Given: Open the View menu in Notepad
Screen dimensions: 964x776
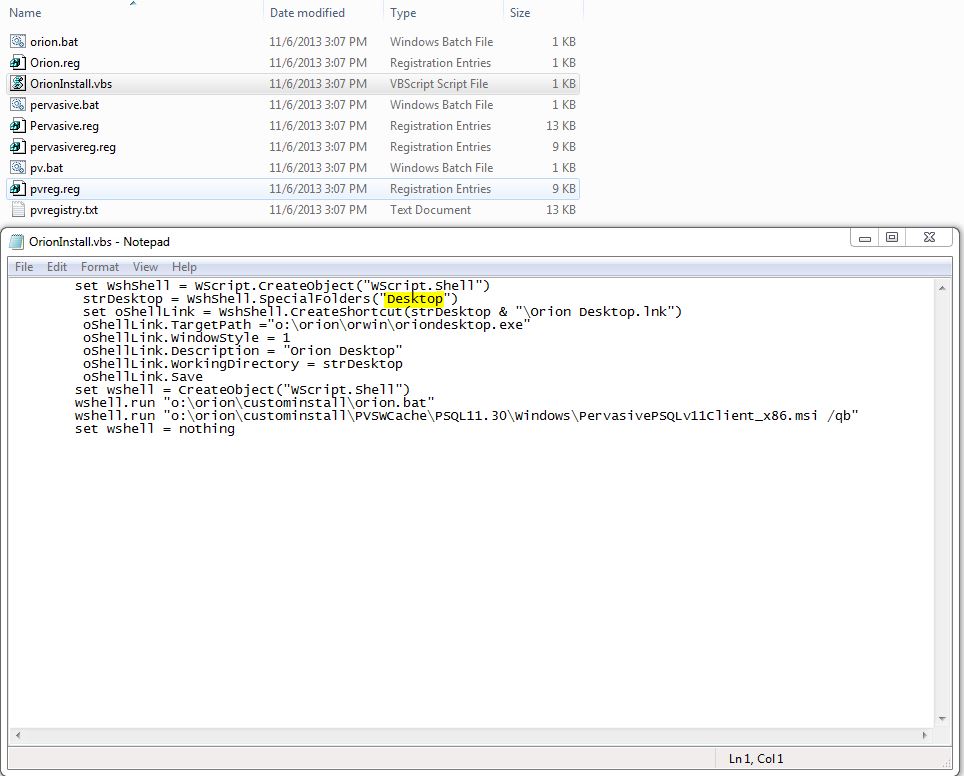Looking at the screenshot, I should pyautogui.click(x=145, y=267).
